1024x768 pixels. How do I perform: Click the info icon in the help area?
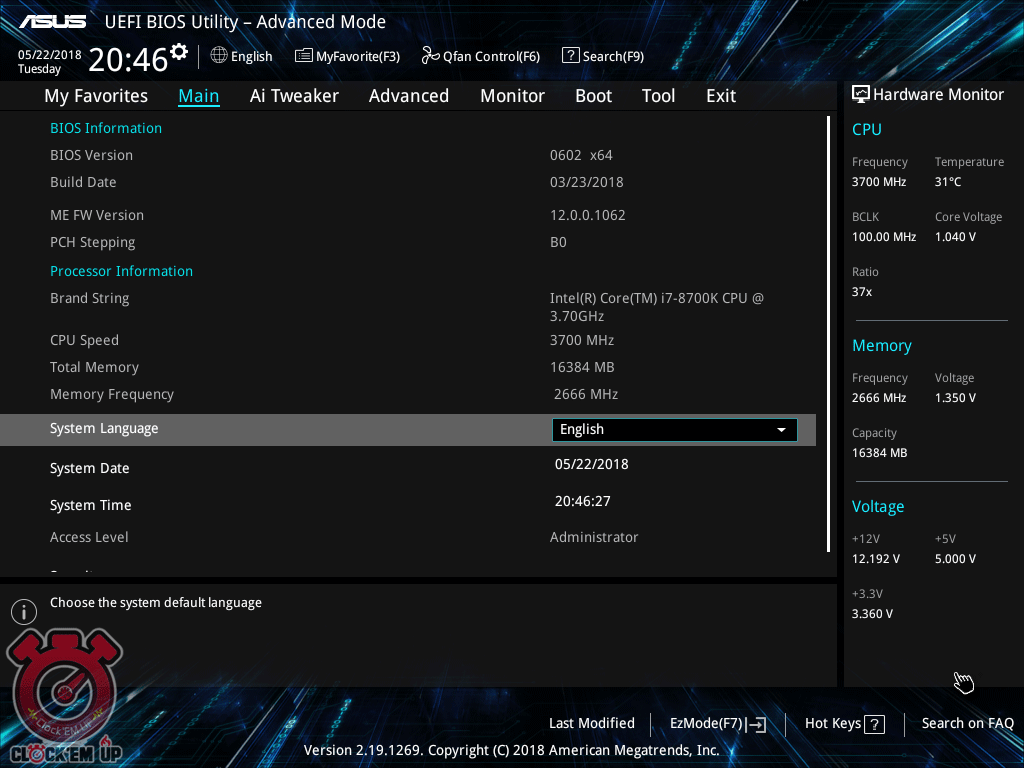(24, 611)
